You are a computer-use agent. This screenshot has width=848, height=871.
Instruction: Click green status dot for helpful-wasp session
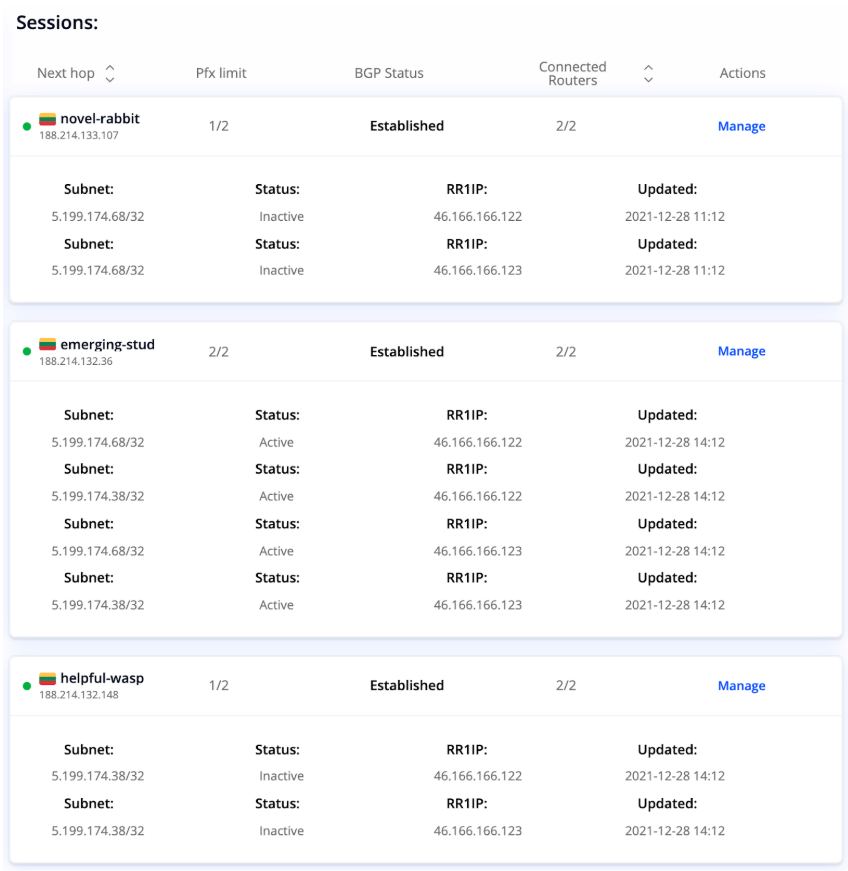(x=27, y=686)
